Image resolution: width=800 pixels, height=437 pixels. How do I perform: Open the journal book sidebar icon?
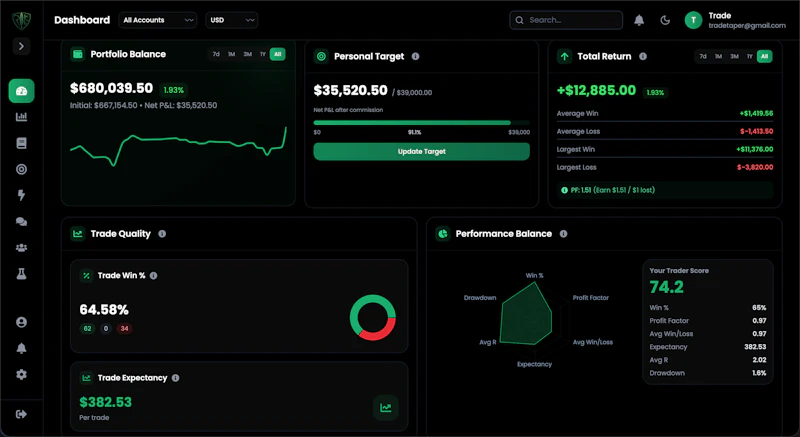(21, 143)
